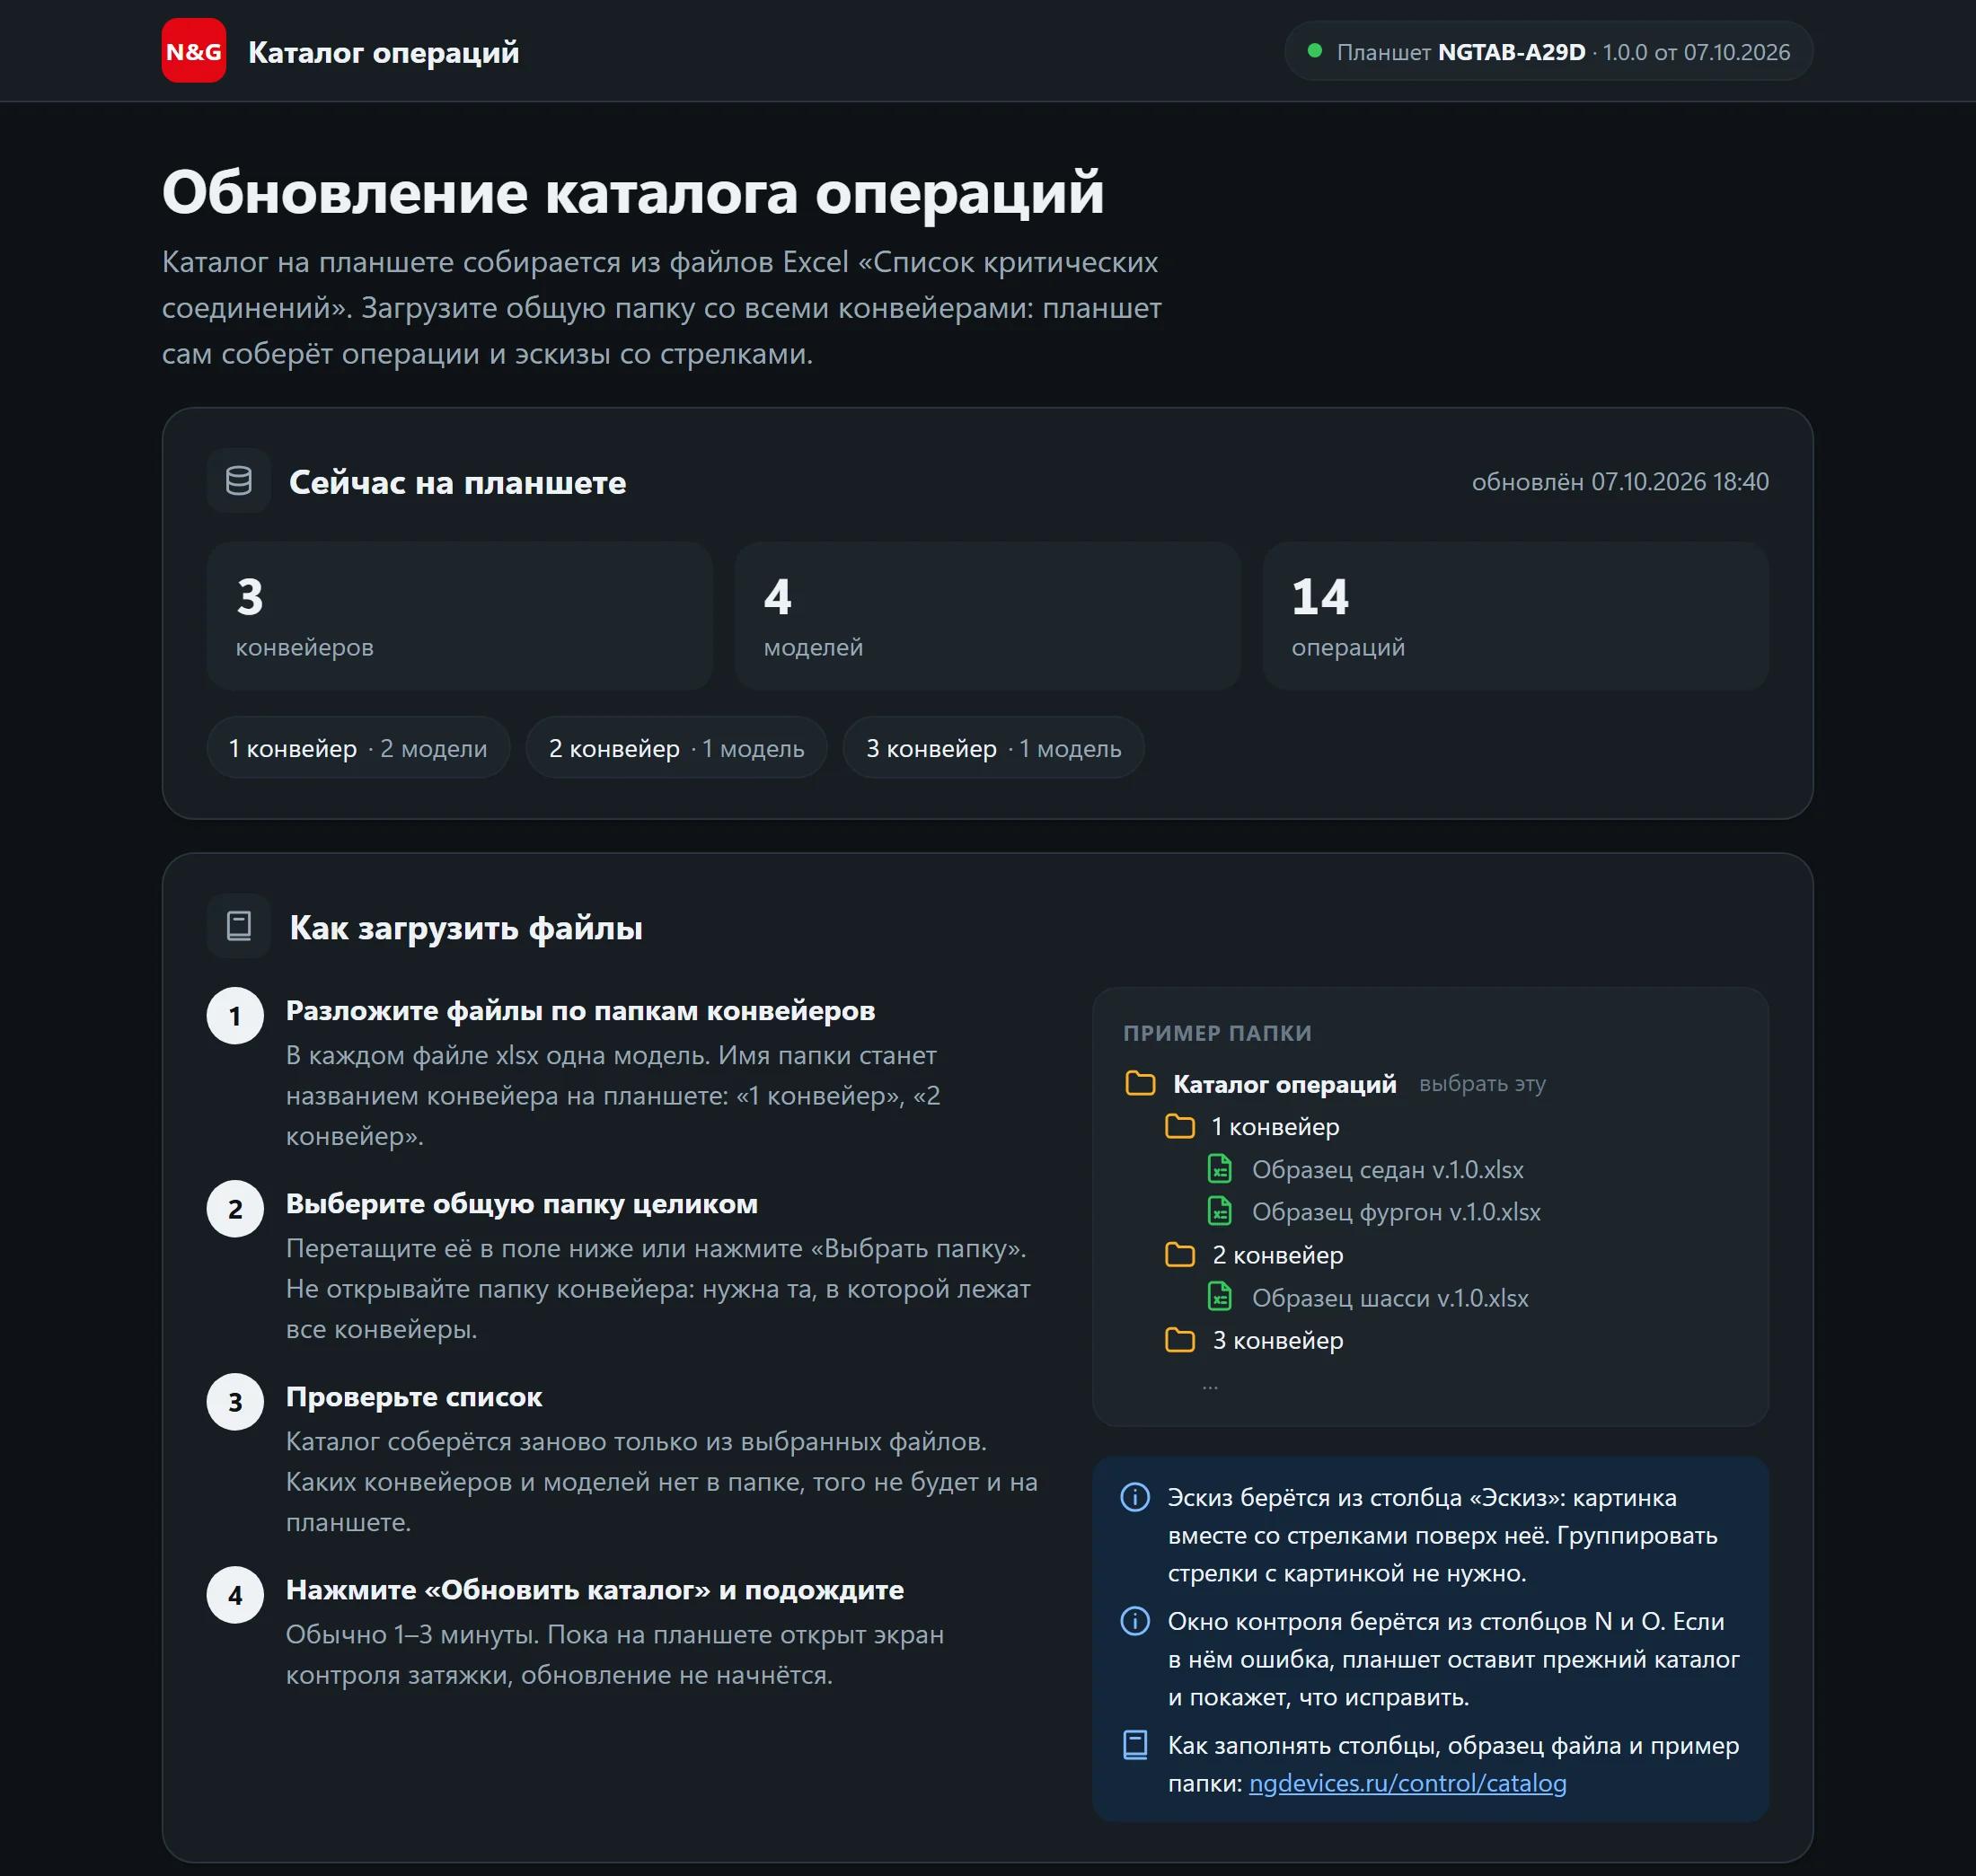Click the book icon next to «Как заполнять столбцы»
Image resolution: width=1976 pixels, height=1876 pixels.
1135,1745
